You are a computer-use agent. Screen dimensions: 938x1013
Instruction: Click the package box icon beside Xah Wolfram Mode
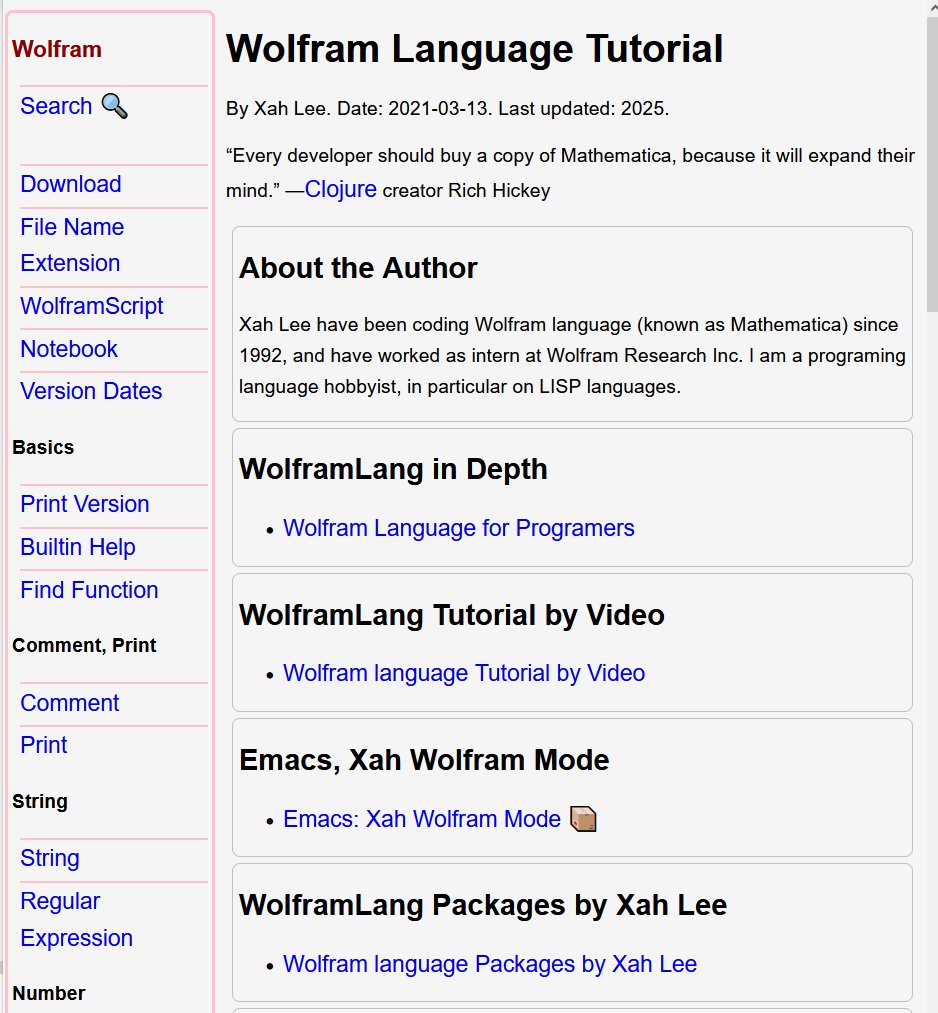tap(583, 819)
